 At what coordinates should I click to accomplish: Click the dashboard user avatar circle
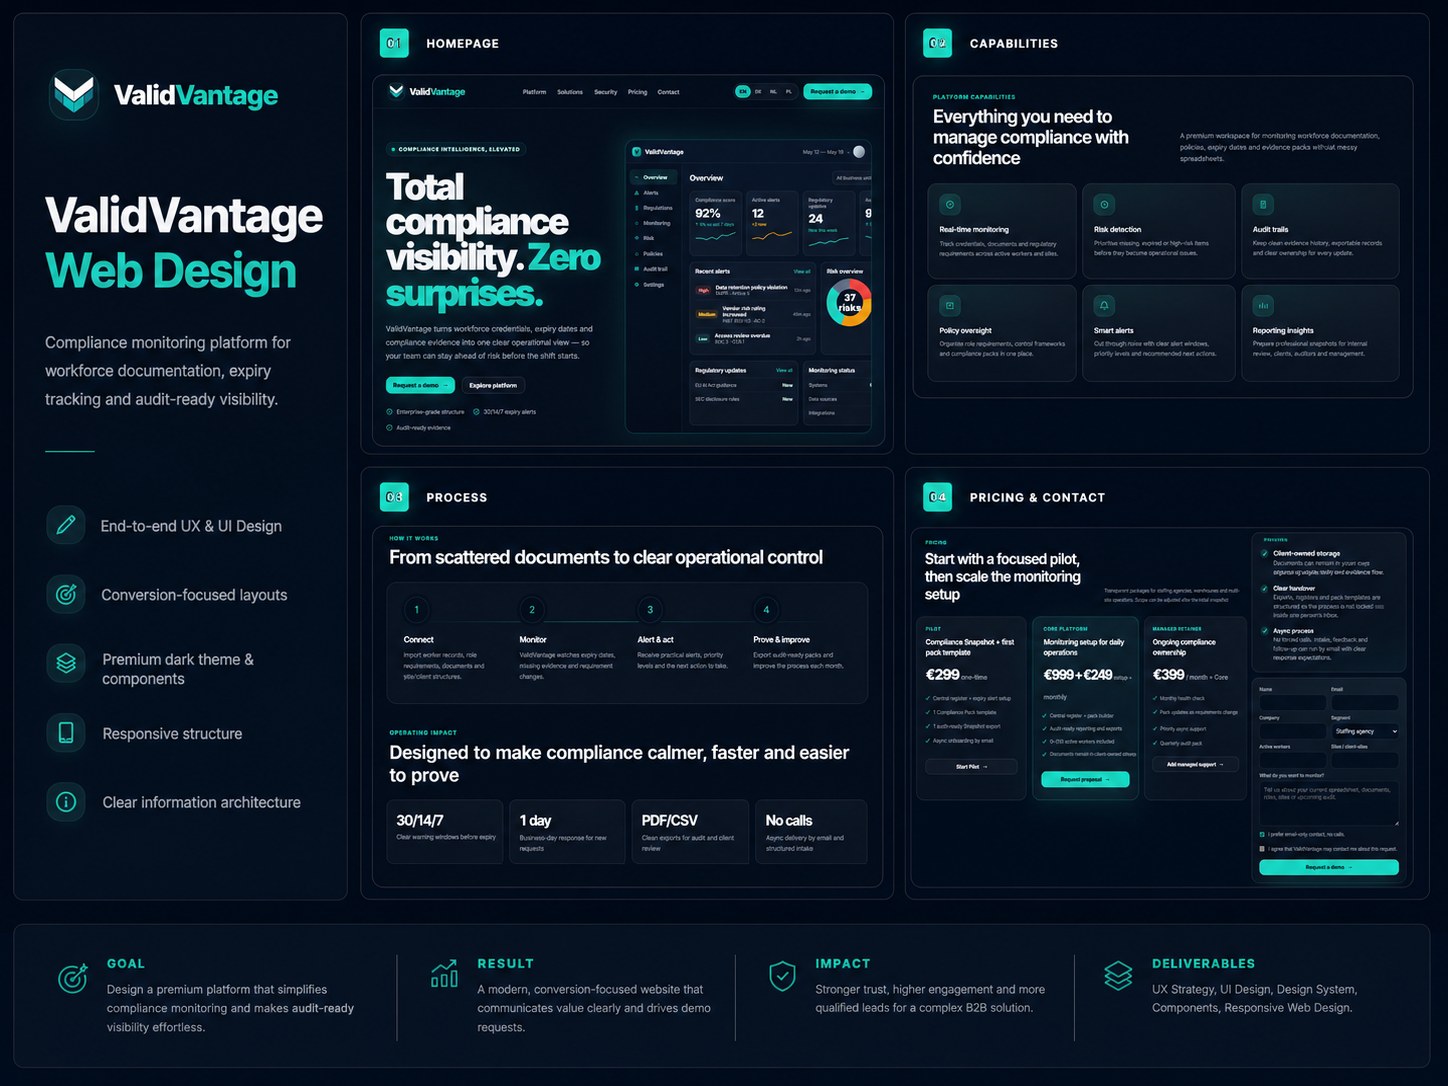click(859, 152)
